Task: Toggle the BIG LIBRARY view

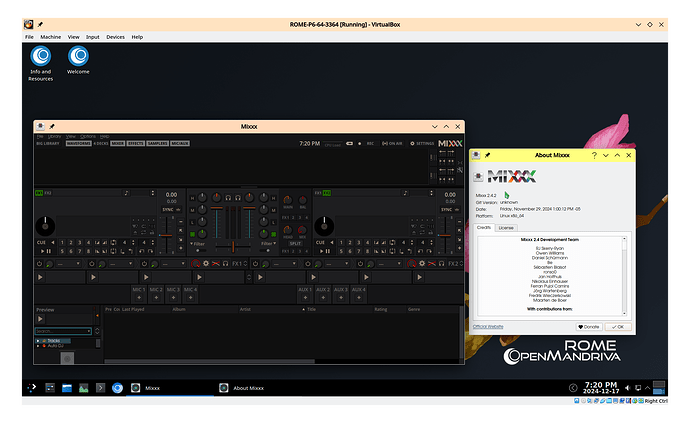Action: point(48,143)
